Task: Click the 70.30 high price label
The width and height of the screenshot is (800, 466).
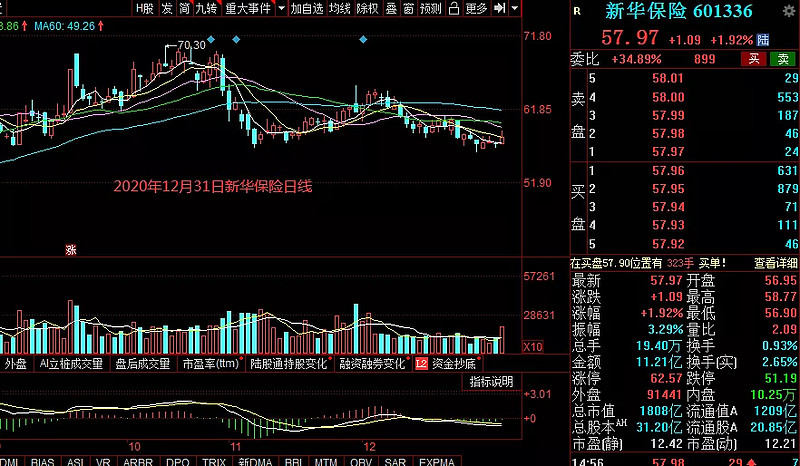Action: tap(191, 45)
